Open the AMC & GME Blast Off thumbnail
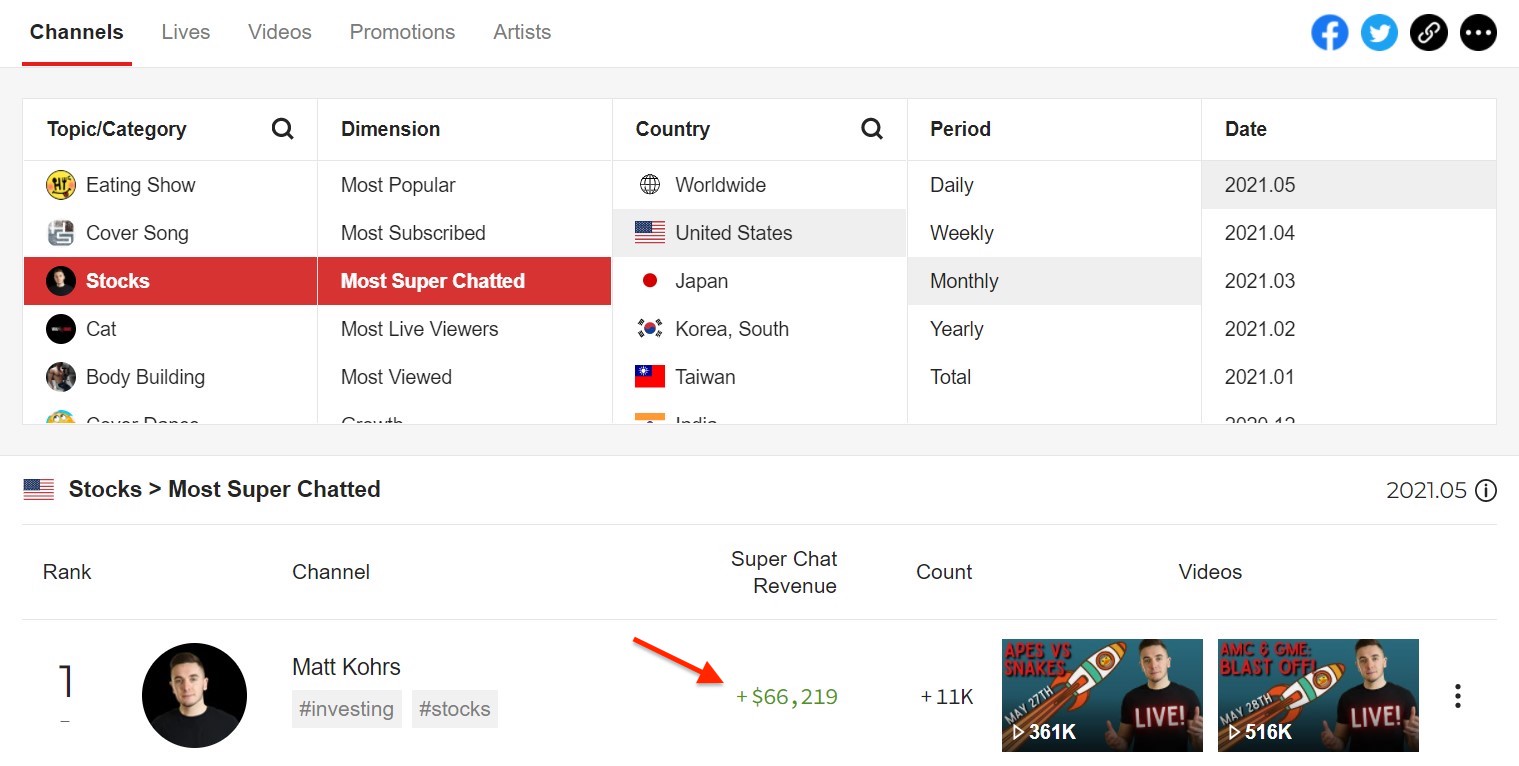 pyautogui.click(x=1318, y=695)
